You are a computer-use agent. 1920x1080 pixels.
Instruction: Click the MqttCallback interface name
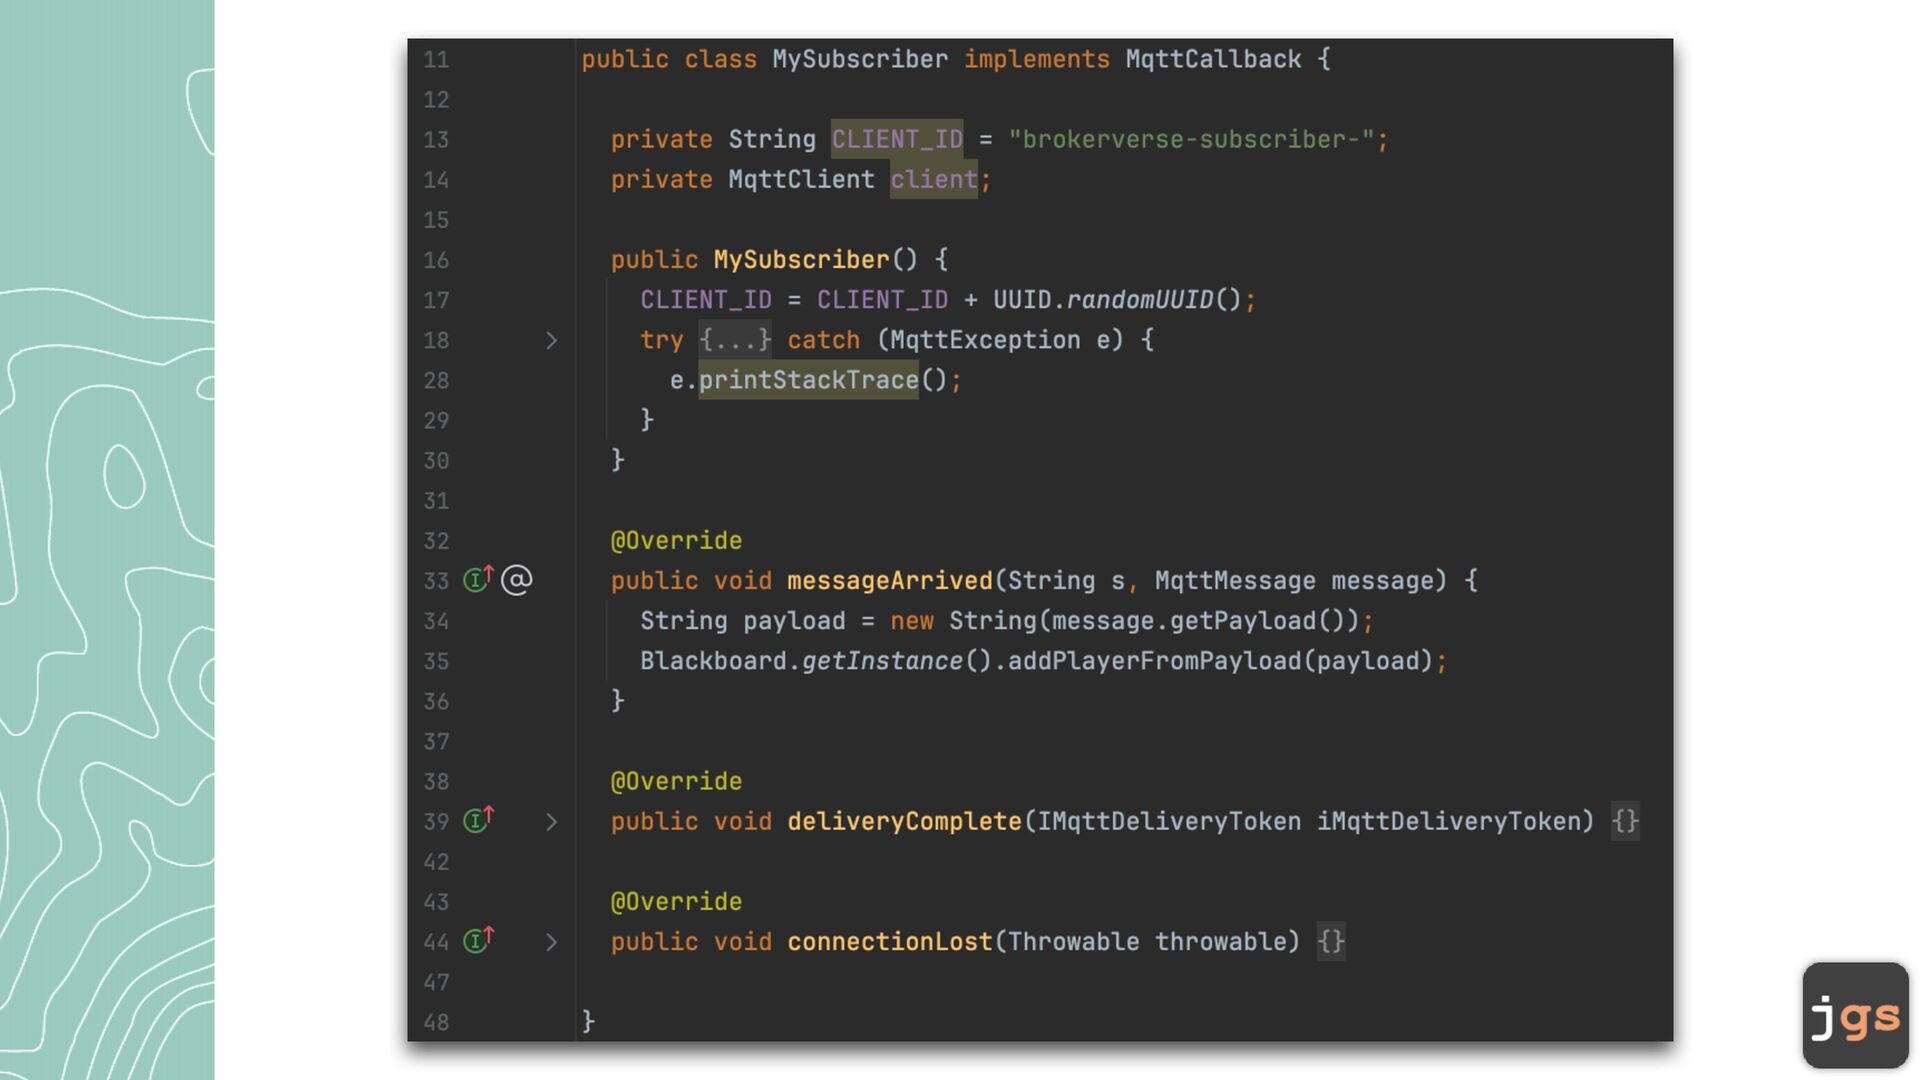(1213, 59)
